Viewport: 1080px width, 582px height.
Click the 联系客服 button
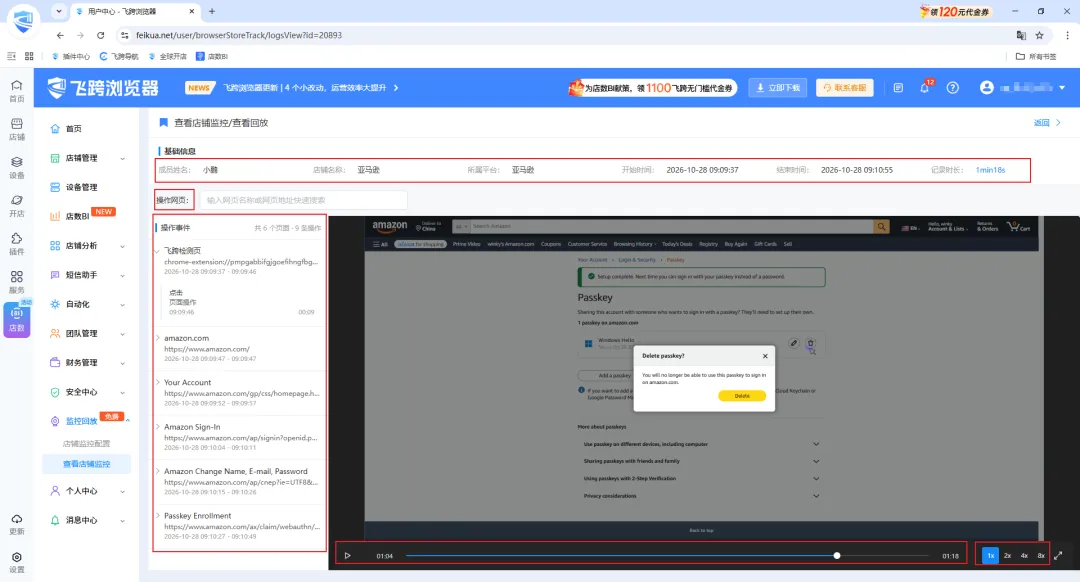844,87
